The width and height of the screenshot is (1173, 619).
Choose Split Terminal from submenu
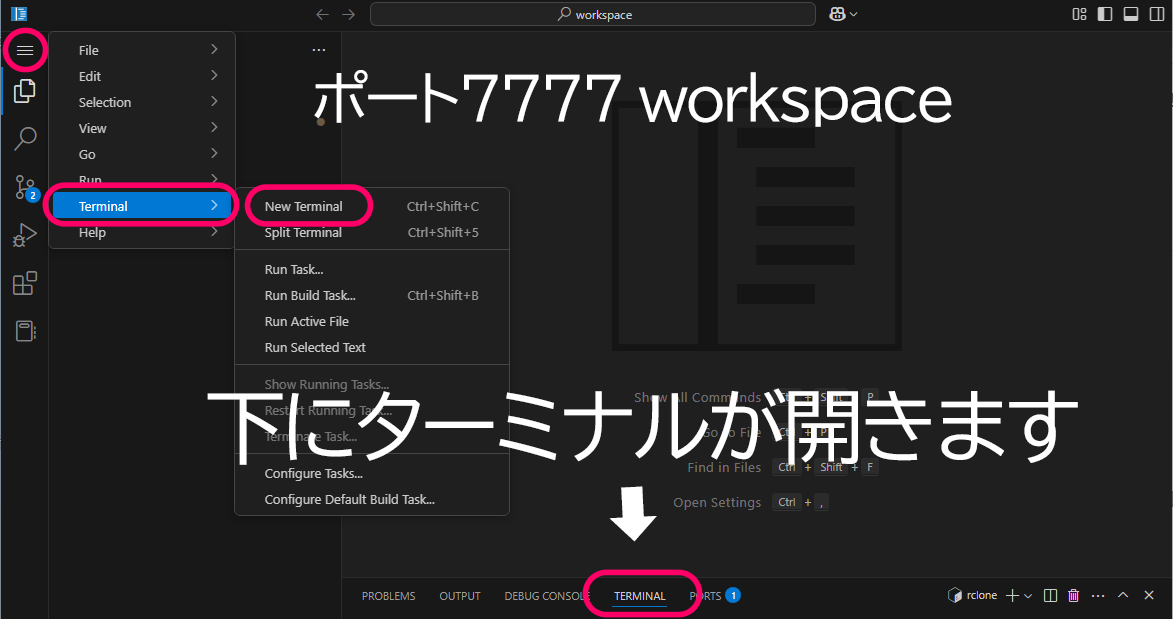click(x=372, y=233)
